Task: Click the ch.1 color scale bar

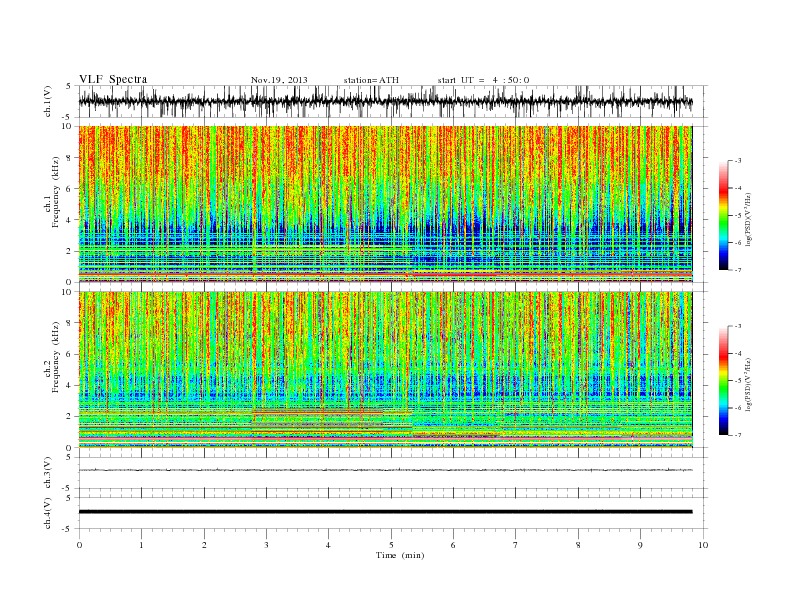Action: pos(724,215)
